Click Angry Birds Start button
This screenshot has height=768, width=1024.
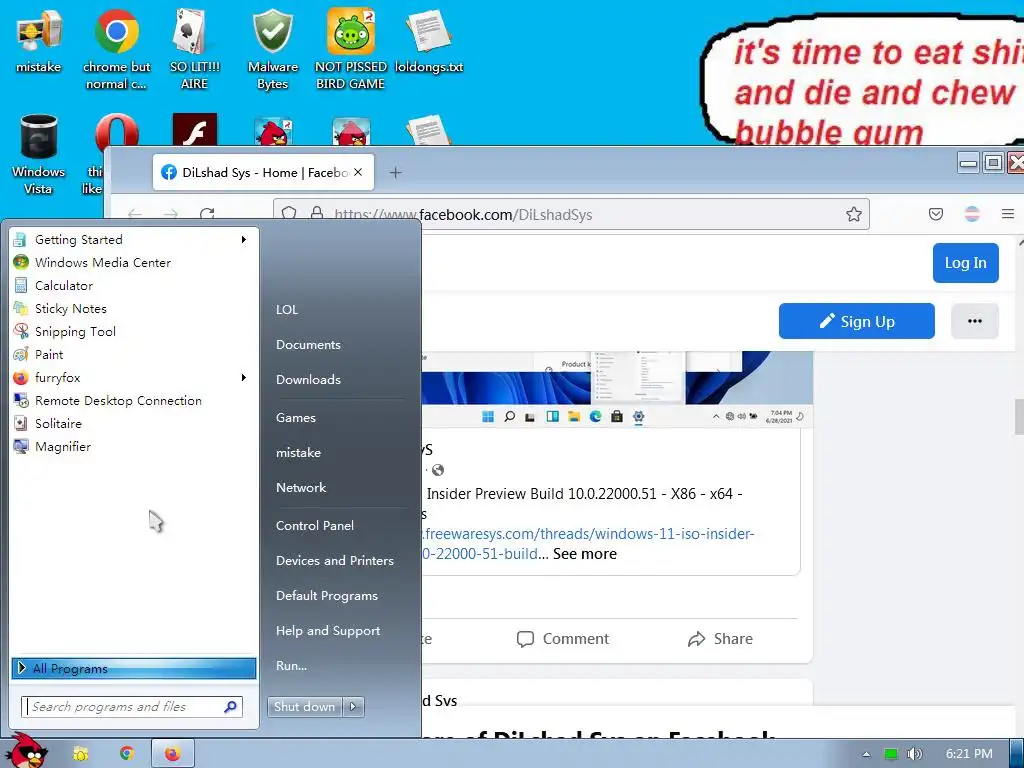pyautogui.click(x=27, y=751)
